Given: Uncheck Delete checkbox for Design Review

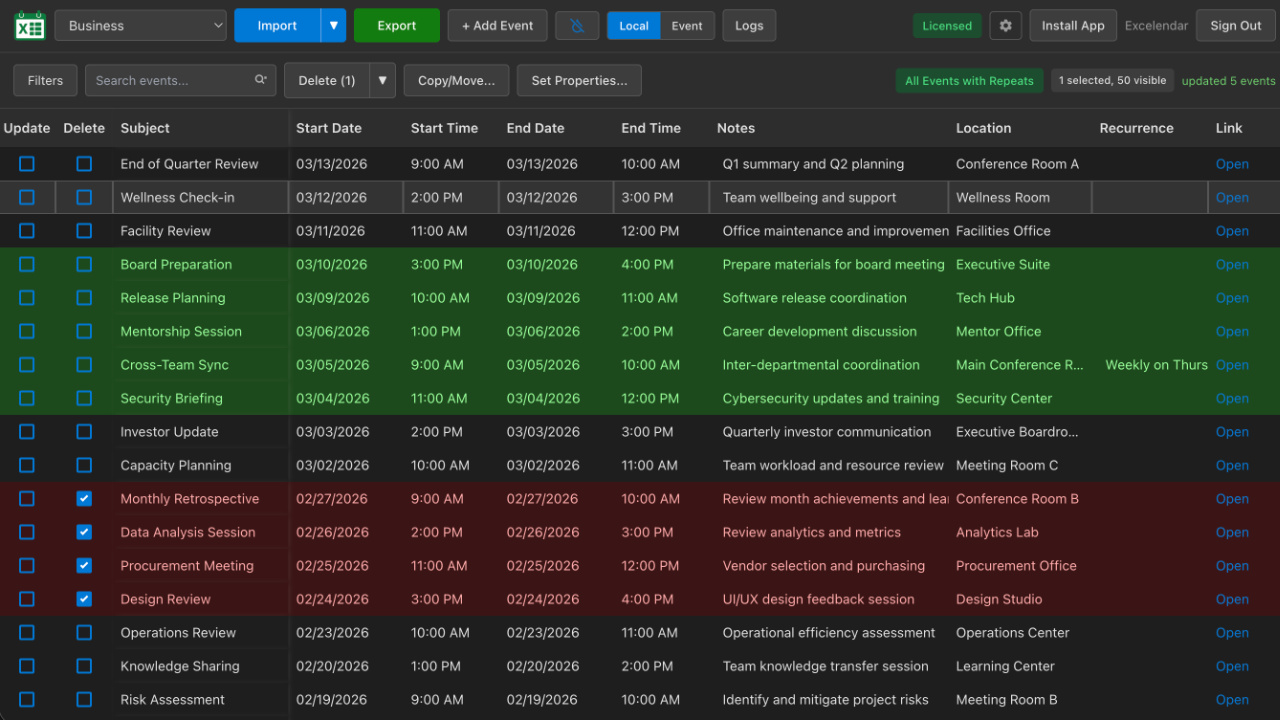Looking at the screenshot, I should pos(84,599).
